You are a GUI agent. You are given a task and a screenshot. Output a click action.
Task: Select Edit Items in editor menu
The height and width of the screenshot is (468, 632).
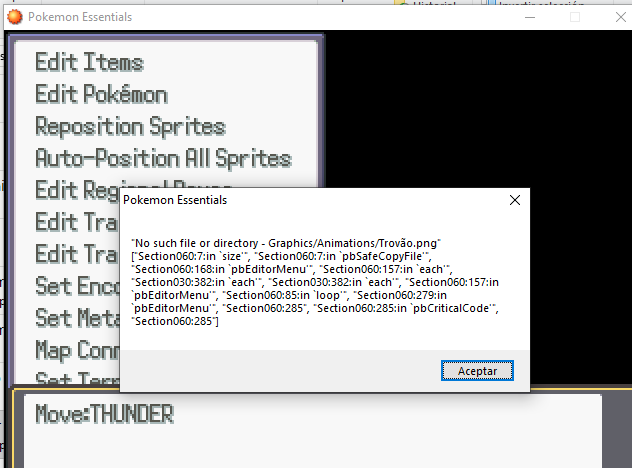tap(89, 63)
